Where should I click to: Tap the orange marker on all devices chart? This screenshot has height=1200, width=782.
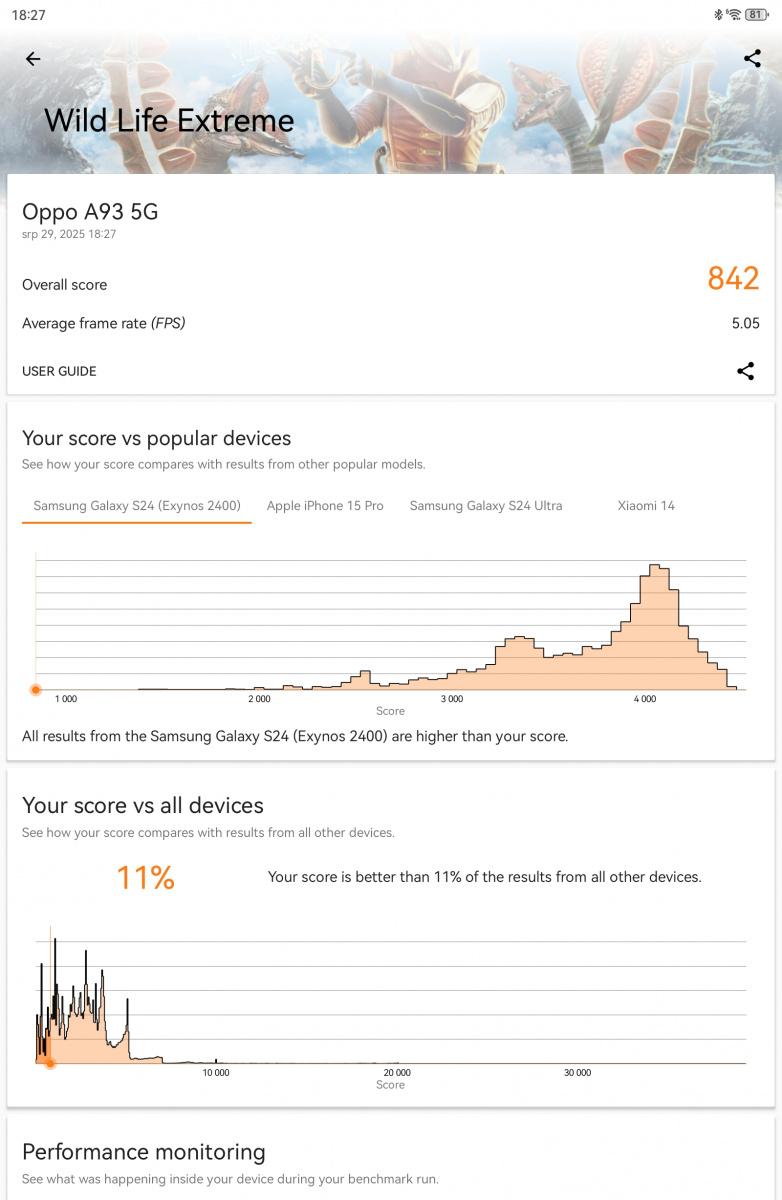click(x=50, y=1063)
